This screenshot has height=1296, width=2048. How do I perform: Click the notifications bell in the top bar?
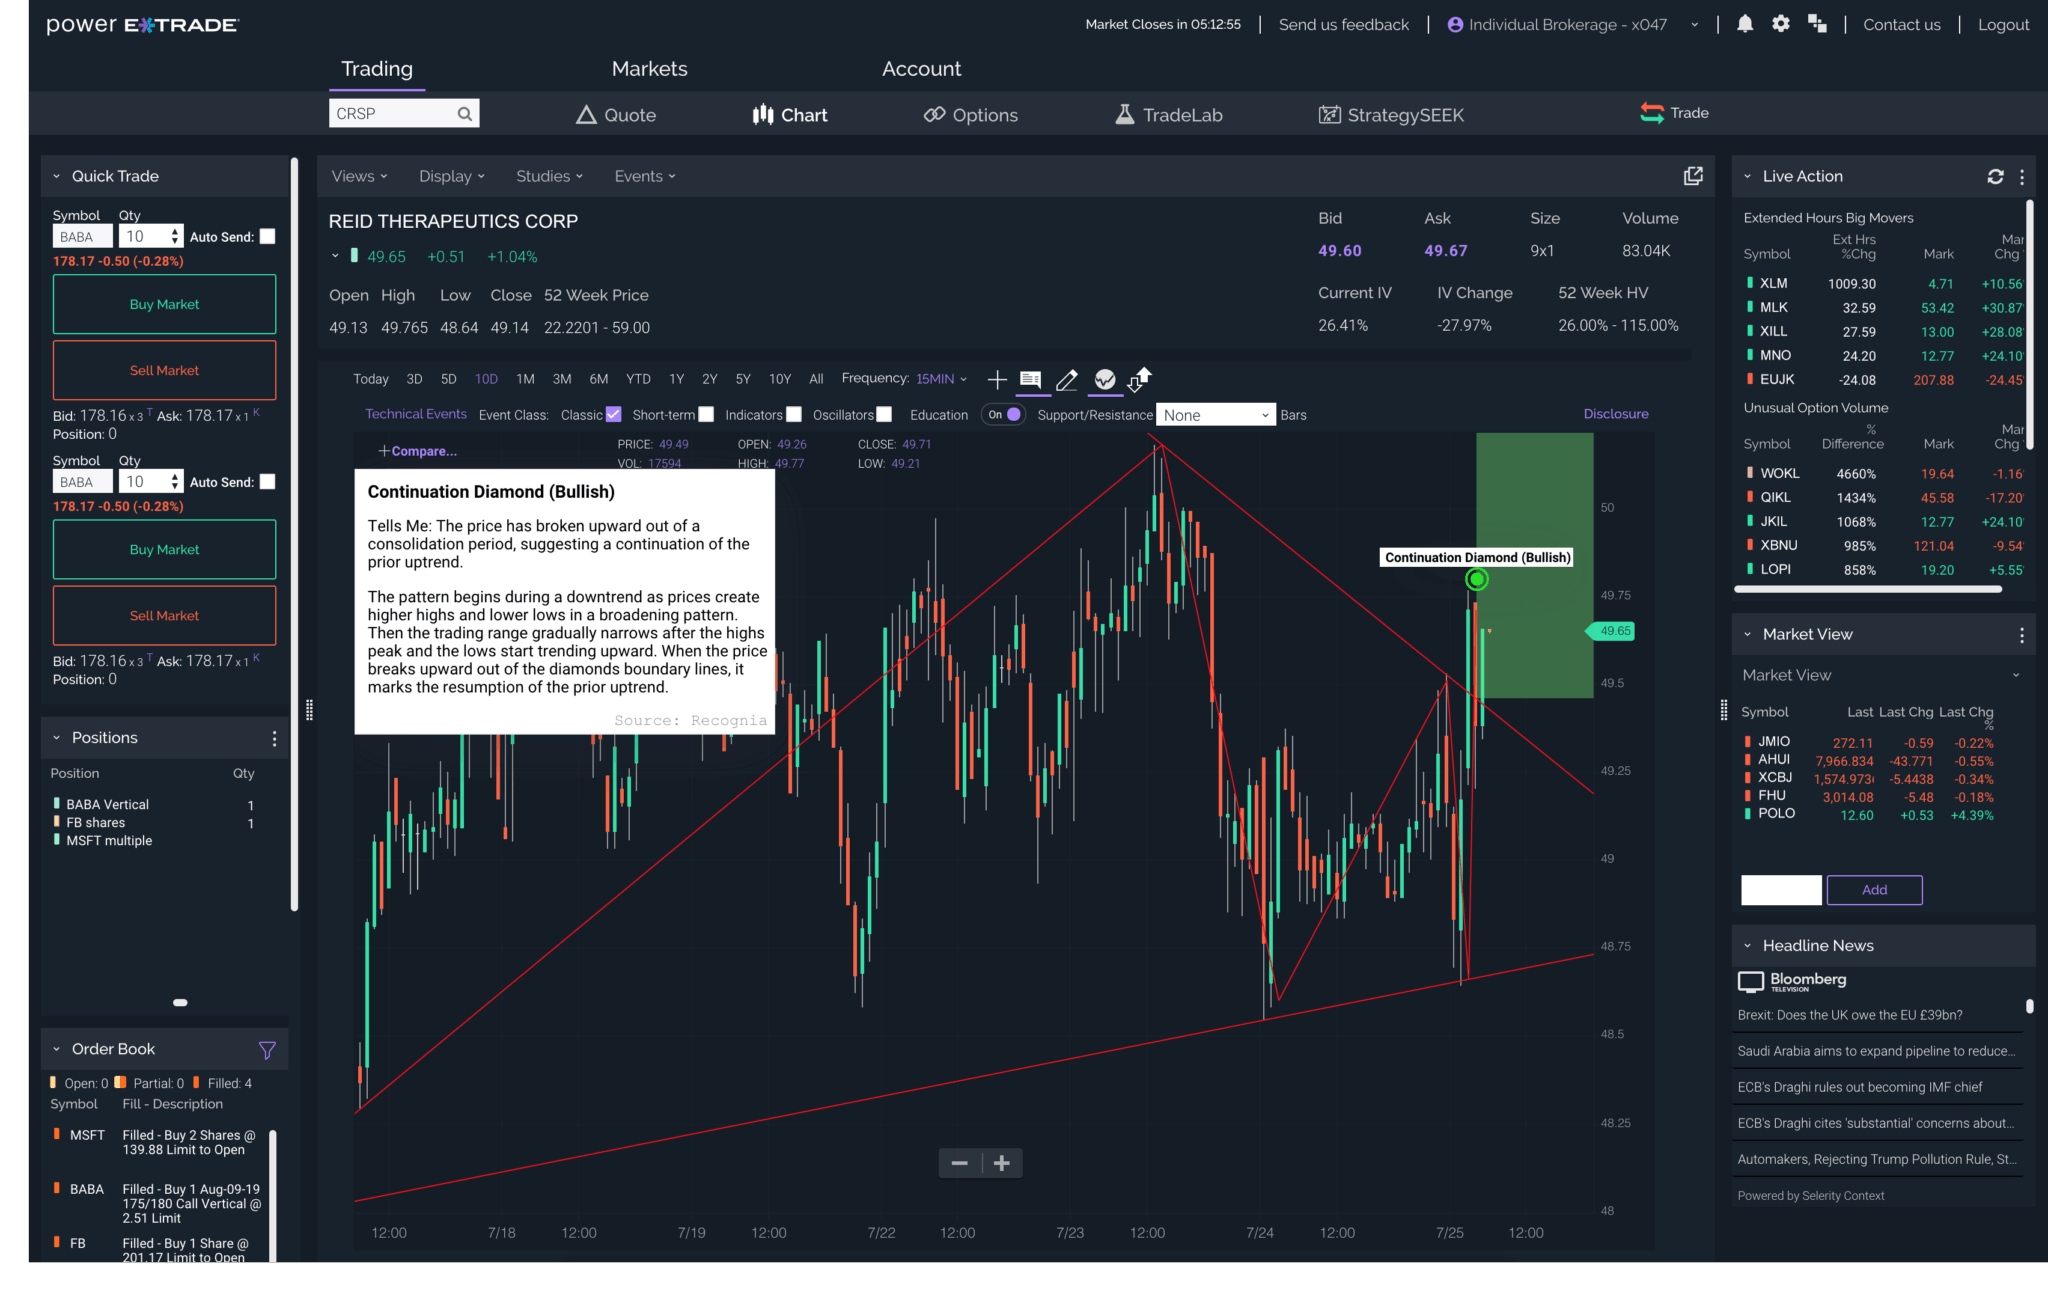pyautogui.click(x=1744, y=24)
